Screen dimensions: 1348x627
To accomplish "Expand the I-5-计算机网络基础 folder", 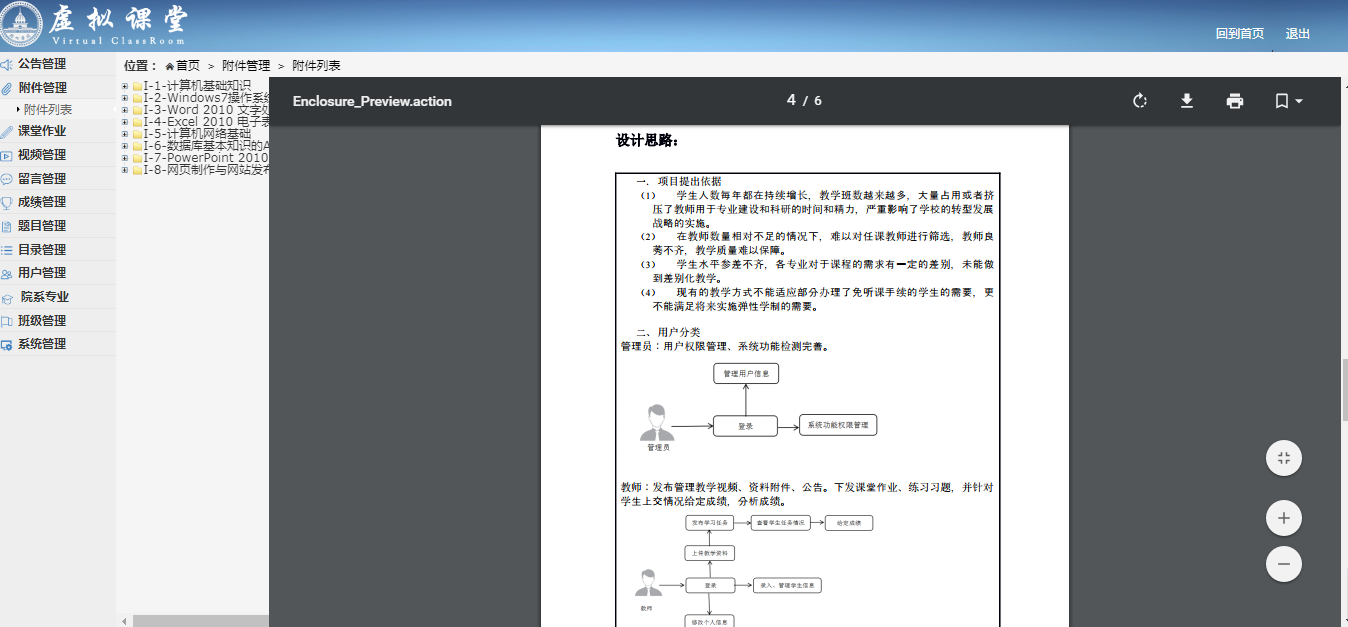I will point(125,134).
